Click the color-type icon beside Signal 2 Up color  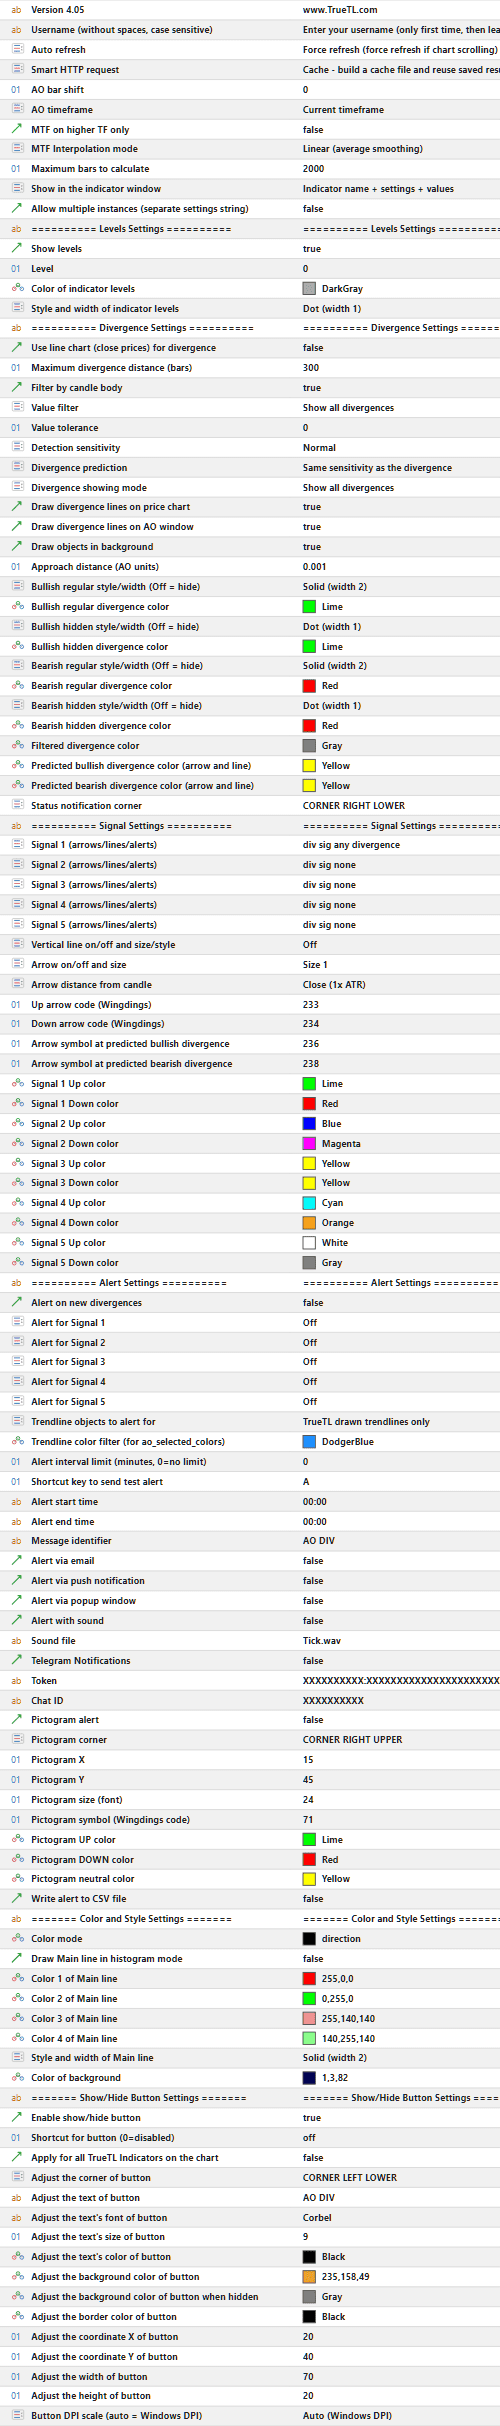coord(16,1124)
